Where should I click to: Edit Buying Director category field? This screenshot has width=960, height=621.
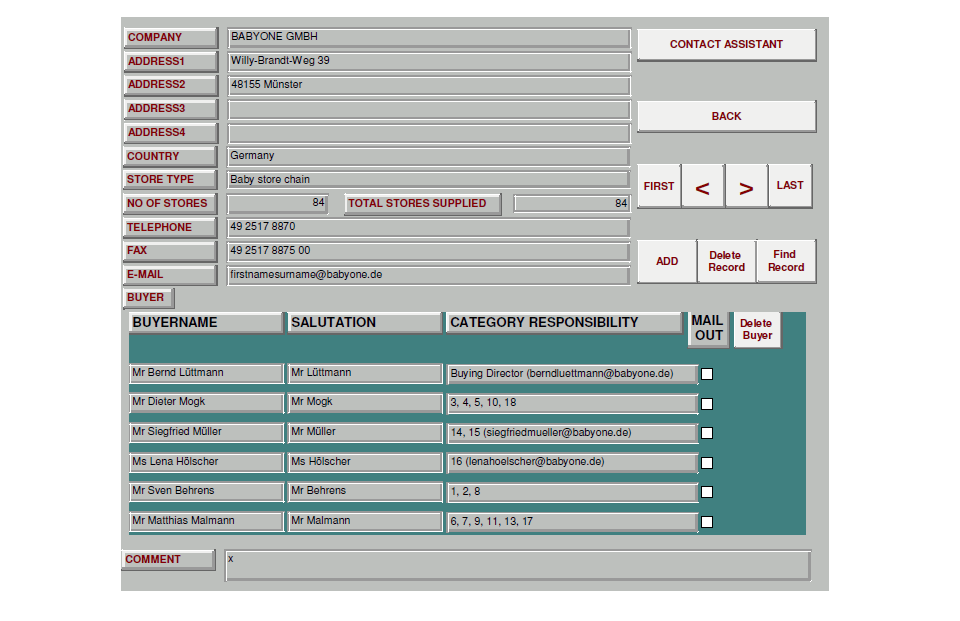click(x=572, y=374)
